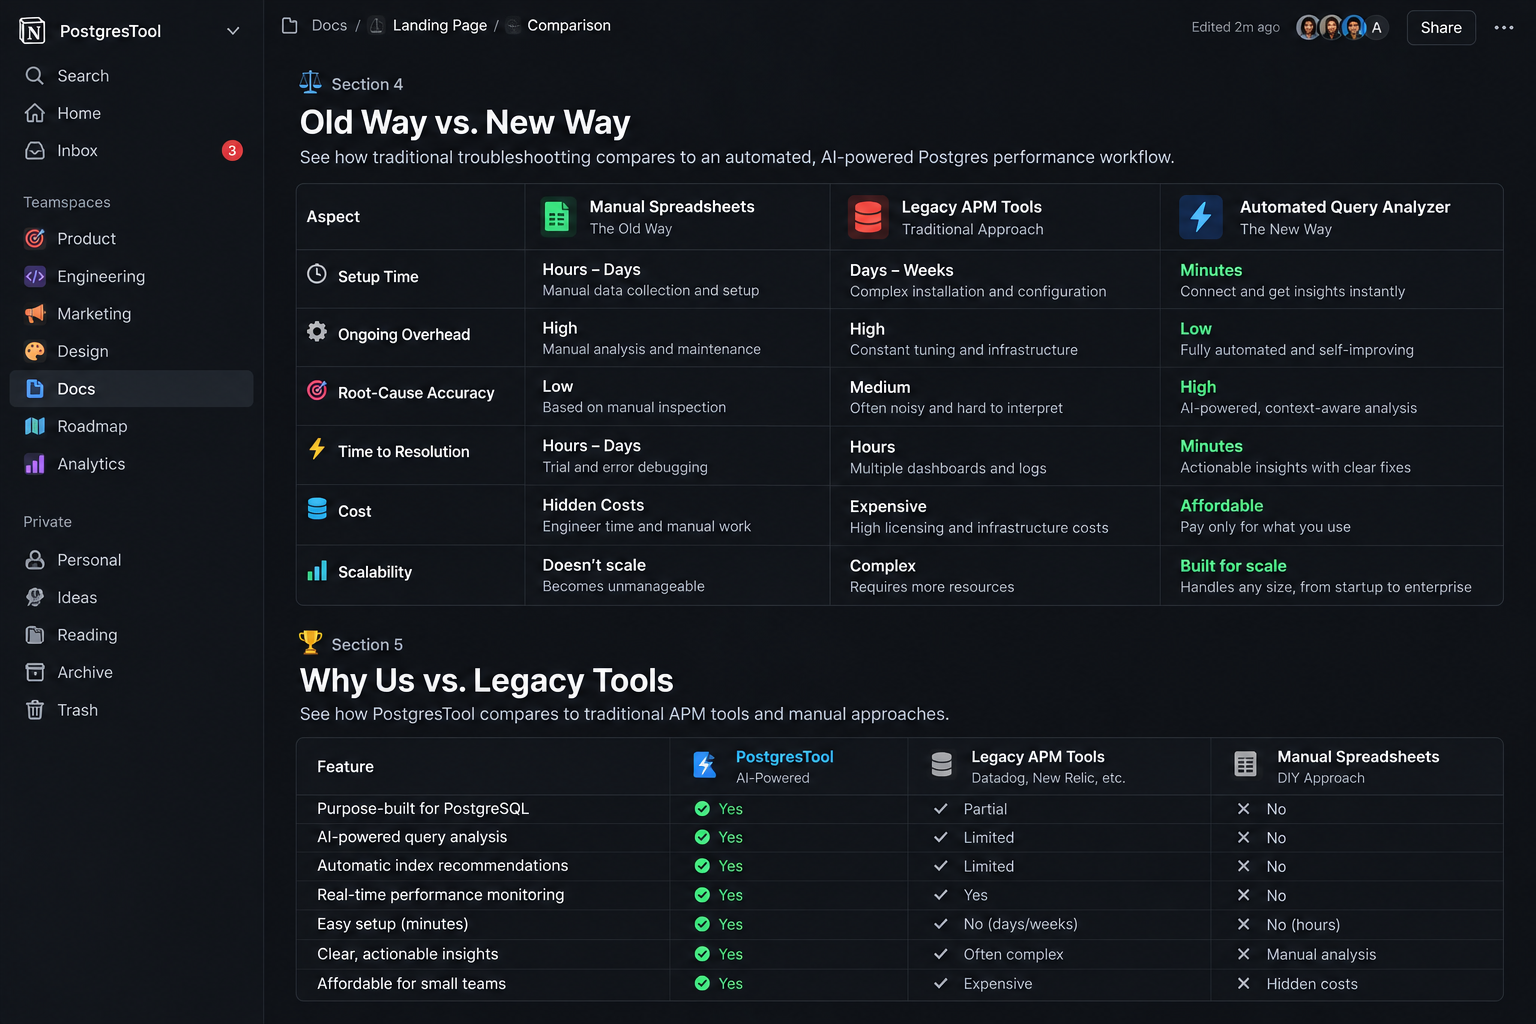Open the PostgresTool workspace dropdown chevron

pyautogui.click(x=233, y=31)
